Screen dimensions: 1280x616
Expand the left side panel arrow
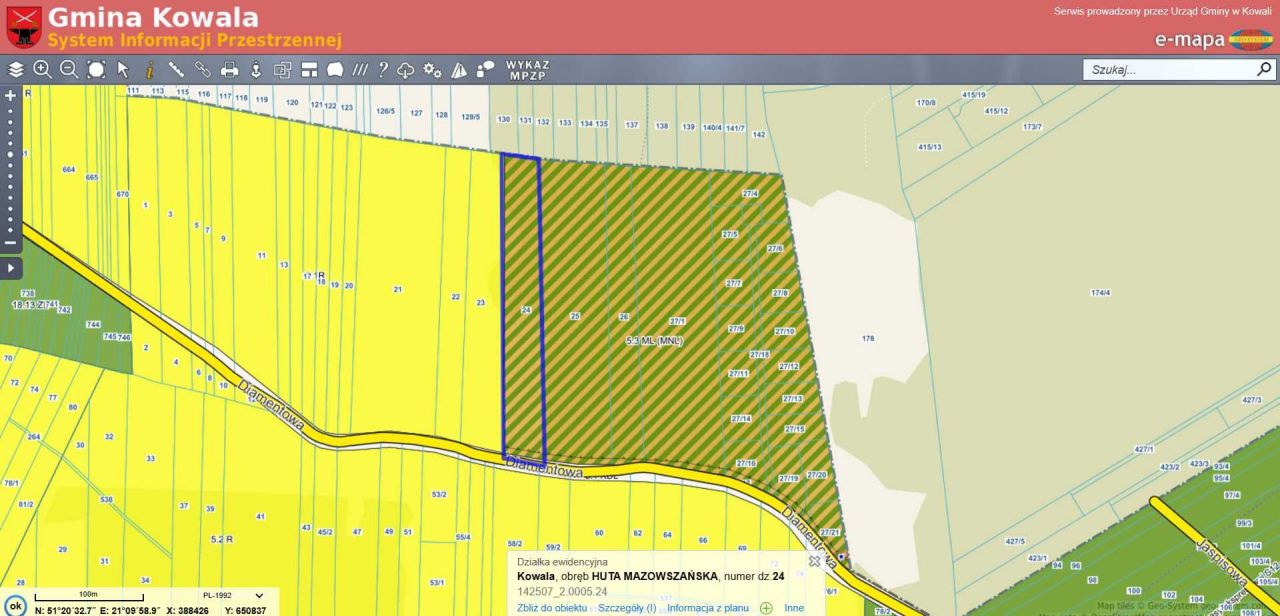[x=11, y=268]
